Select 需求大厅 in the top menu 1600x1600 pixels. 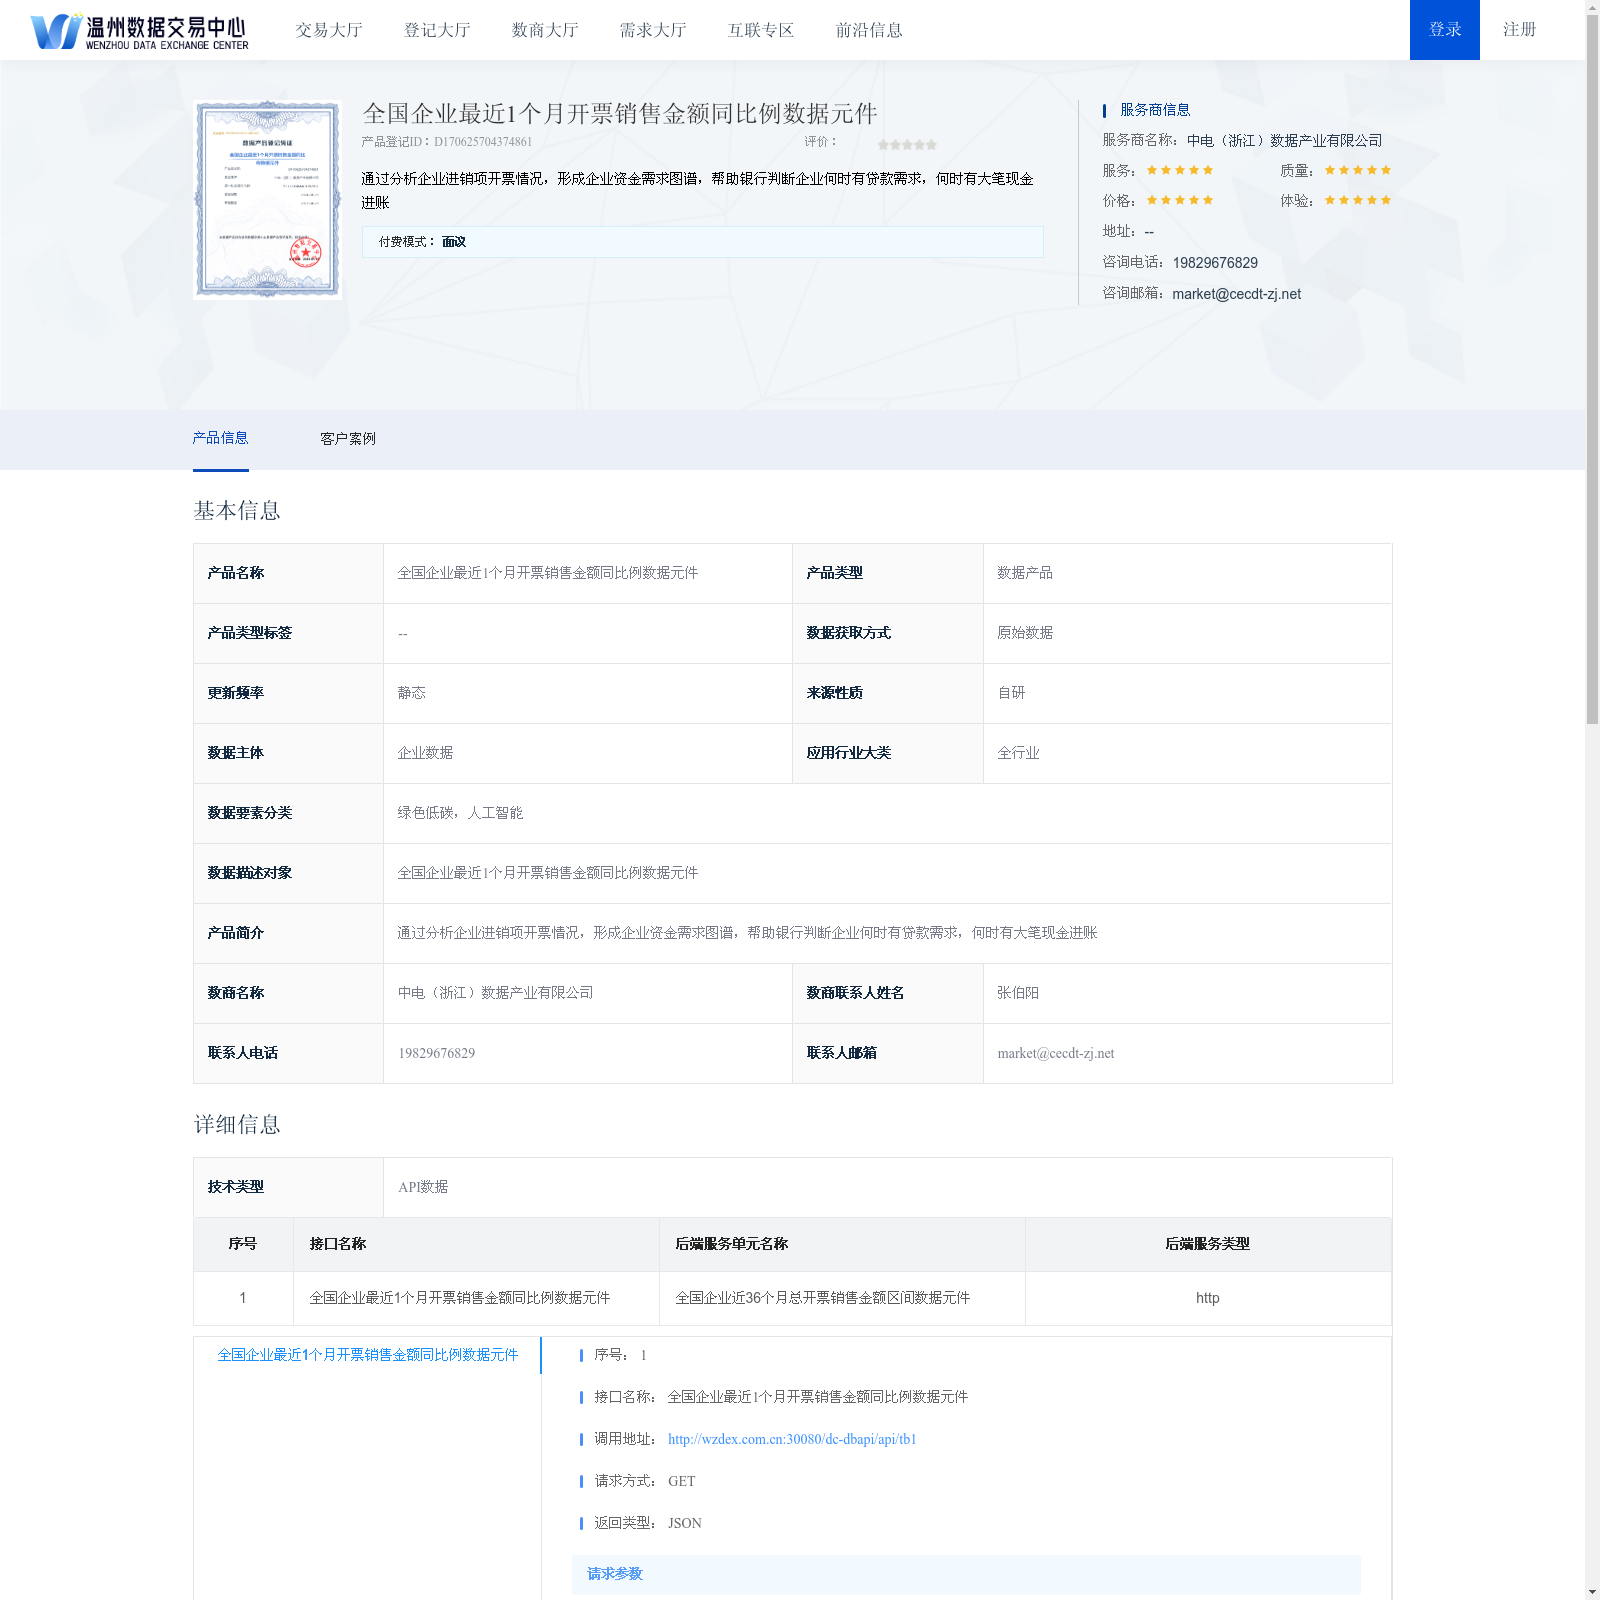(653, 30)
